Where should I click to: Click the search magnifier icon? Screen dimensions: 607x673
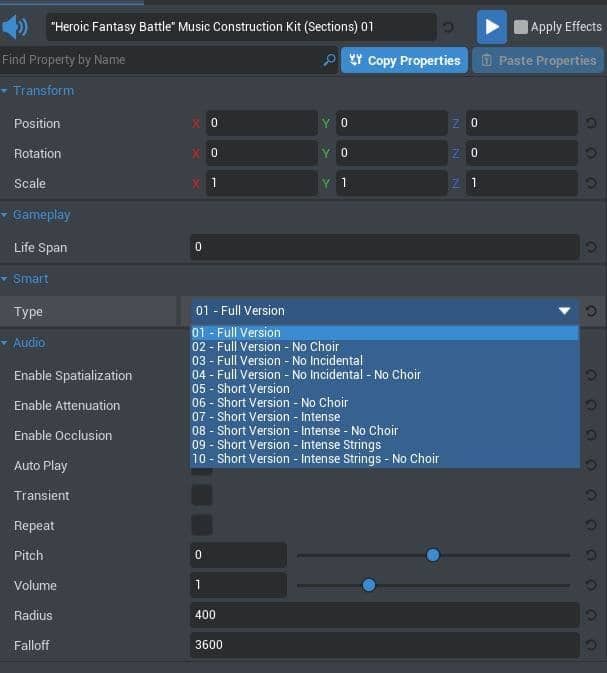point(329,61)
